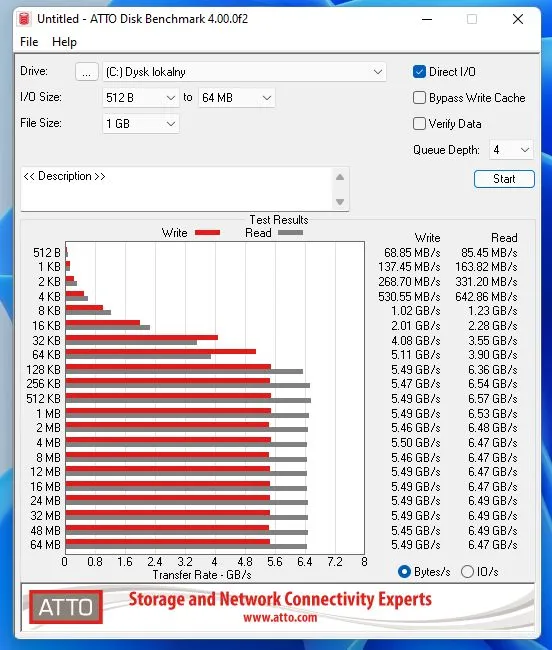The height and width of the screenshot is (650, 552).
Task: Click the 137.45 MB/s write value
Action: pyautogui.click(x=409, y=267)
